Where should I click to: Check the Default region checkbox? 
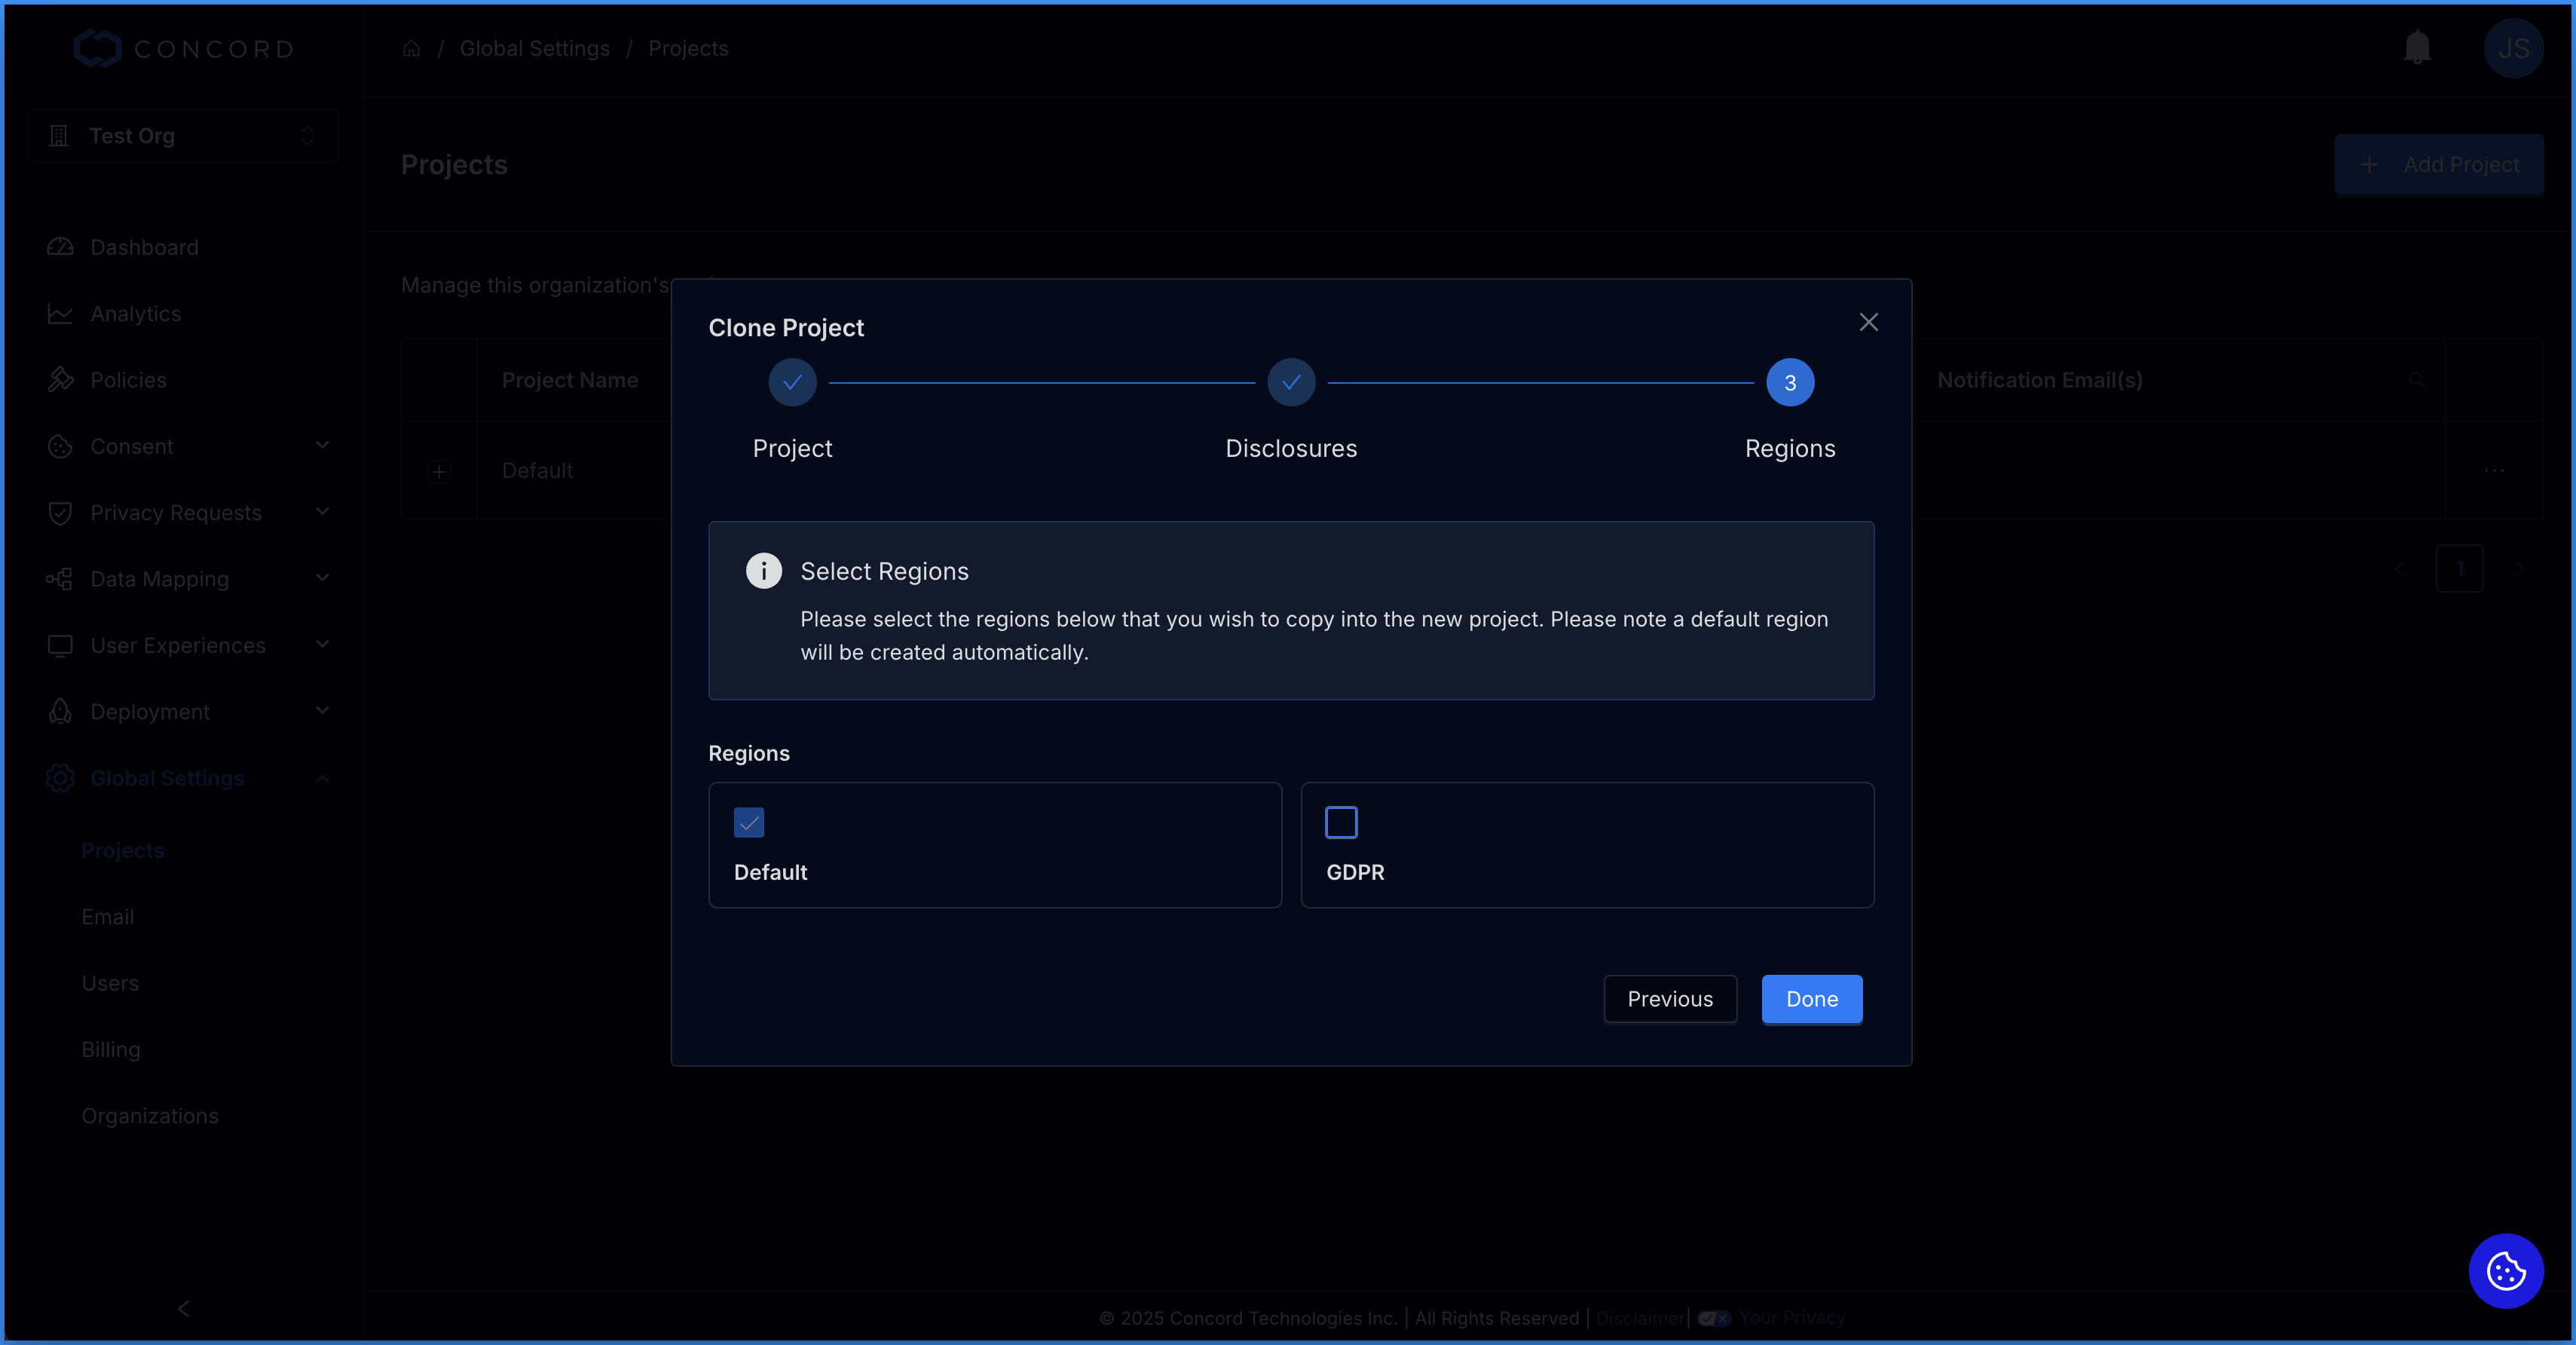748,822
